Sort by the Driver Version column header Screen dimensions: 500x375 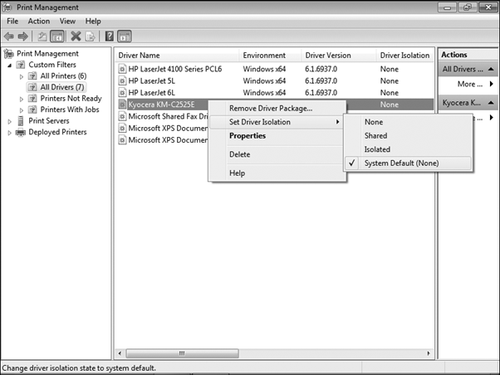339,55
